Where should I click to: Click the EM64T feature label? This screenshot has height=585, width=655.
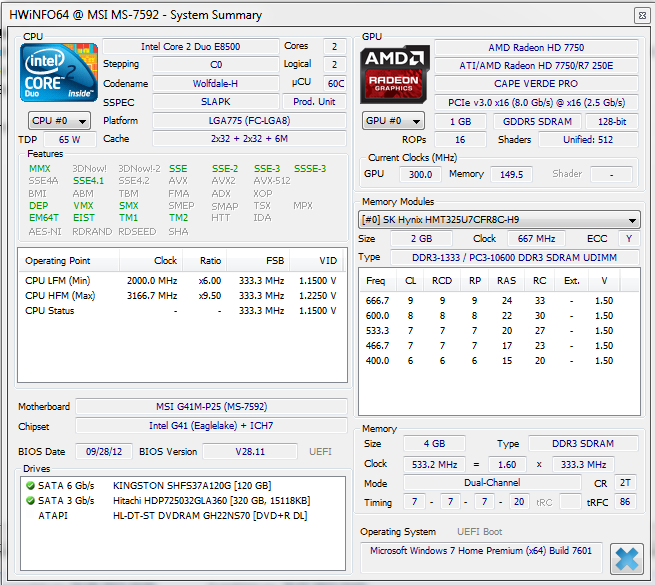coord(44,218)
